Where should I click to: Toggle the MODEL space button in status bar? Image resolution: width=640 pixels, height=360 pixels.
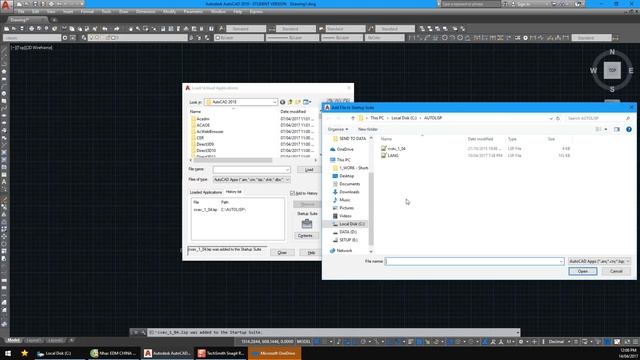click(303, 342)
